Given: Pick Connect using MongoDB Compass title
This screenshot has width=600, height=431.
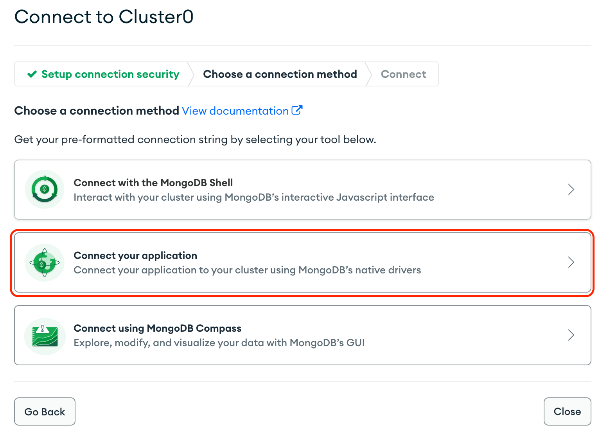Looking at the screenshot, I should click(157, 328).
